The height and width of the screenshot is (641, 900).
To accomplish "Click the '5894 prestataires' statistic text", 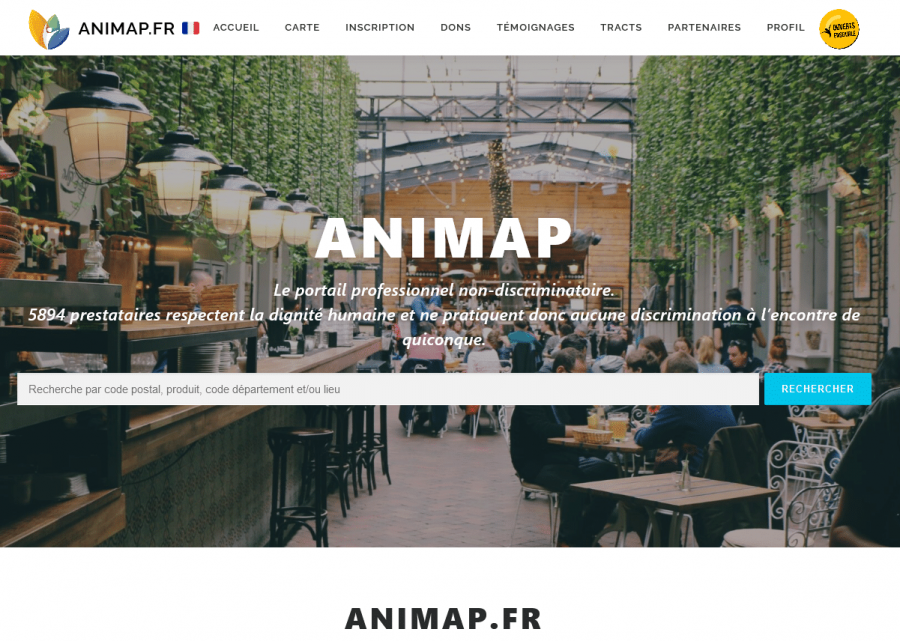I will (94, 315).
